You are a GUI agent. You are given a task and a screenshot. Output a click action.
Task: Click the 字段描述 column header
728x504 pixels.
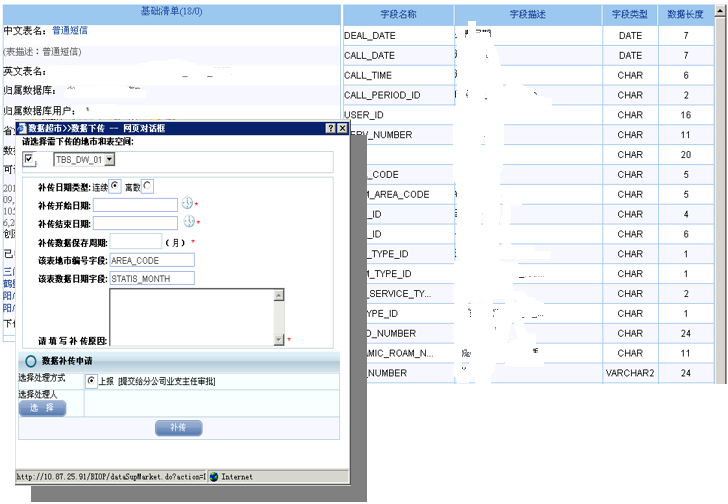(x=528, y=14)
